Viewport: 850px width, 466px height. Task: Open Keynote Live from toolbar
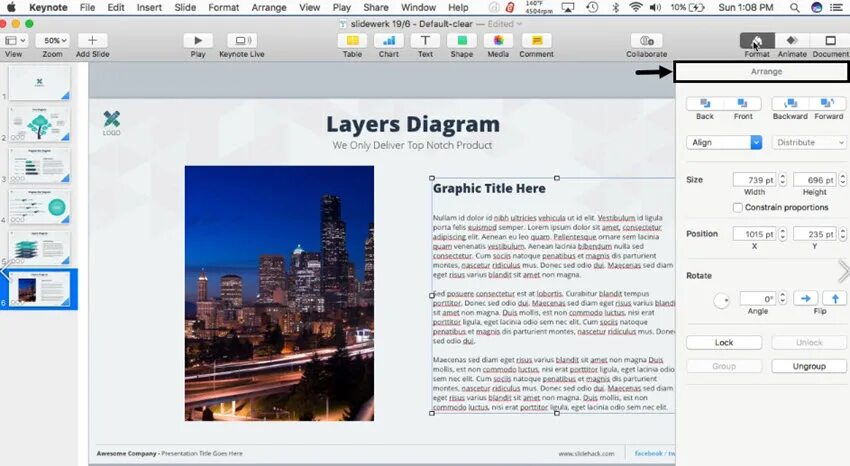pos(242,41)
